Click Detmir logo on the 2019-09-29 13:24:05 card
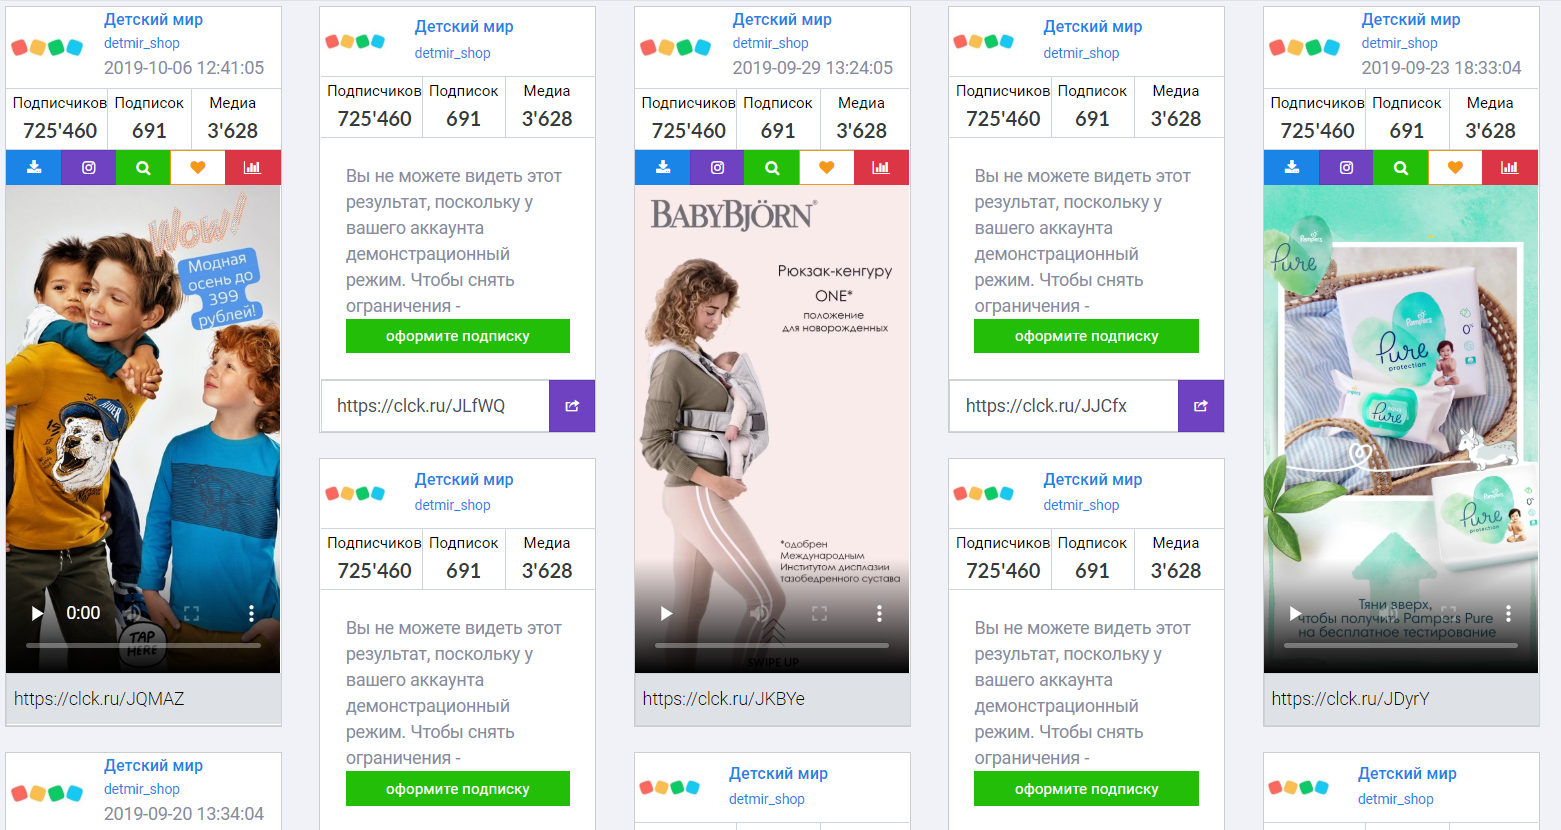Image resolution: width=1561 pixels, height=830 pixels. click(x=675, y=47)
